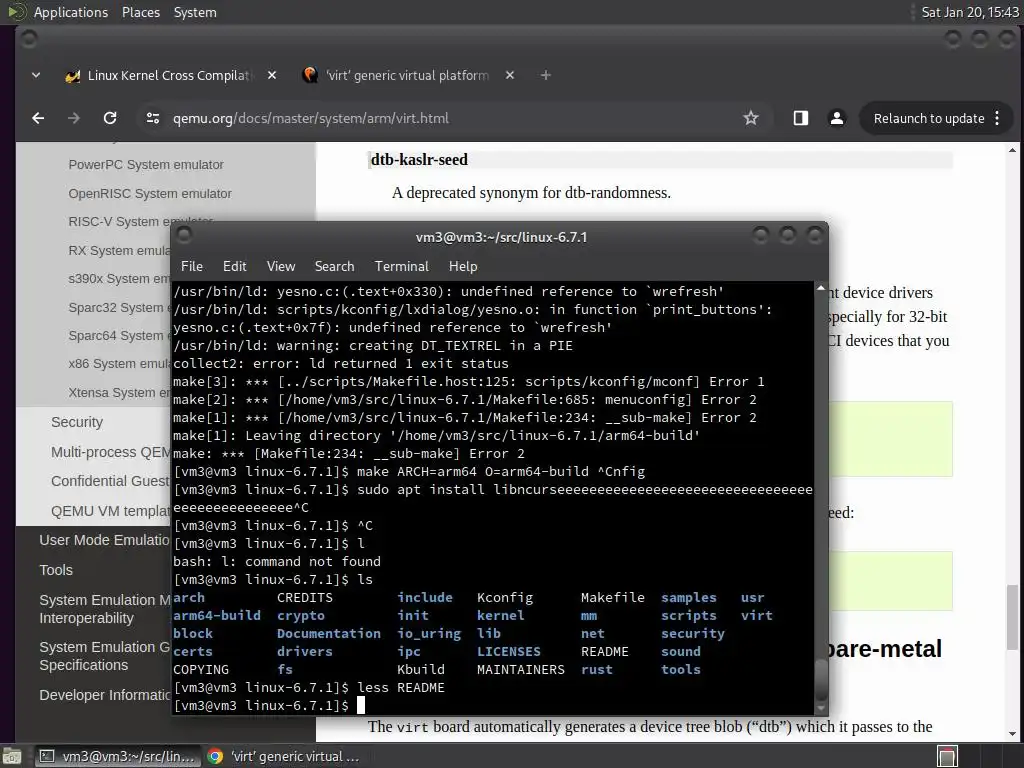Open PowerPC System emulator docs link

pos(146,165)
